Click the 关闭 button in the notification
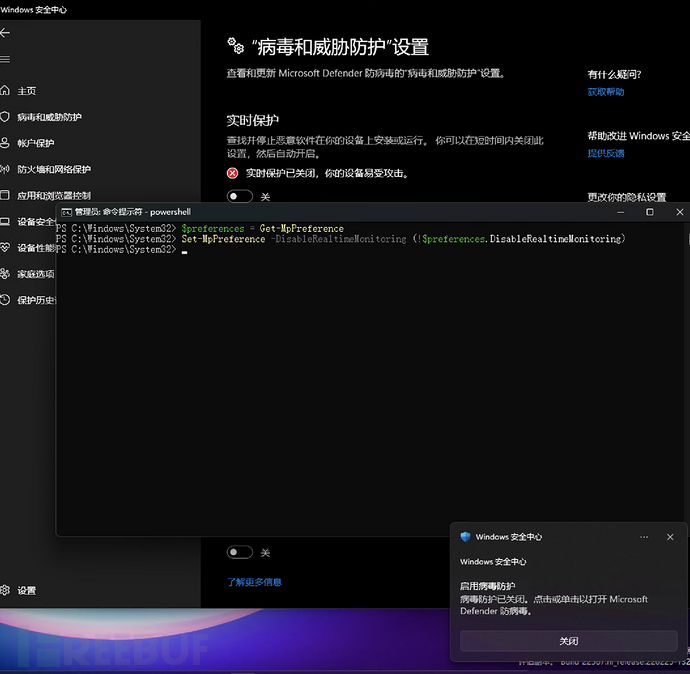The height and width of the screenshot is (674, 690). 568,641
